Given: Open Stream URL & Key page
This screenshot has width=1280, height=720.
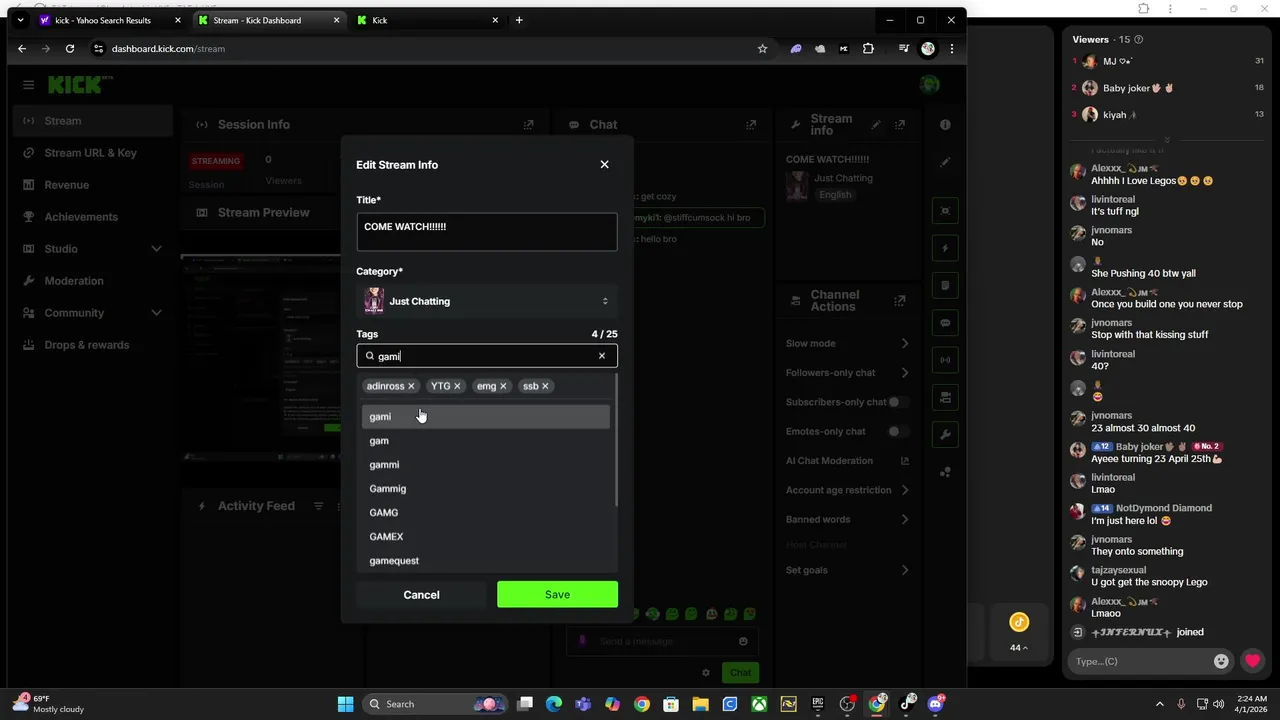Looking at the screenshot, I should click(93, 153).
